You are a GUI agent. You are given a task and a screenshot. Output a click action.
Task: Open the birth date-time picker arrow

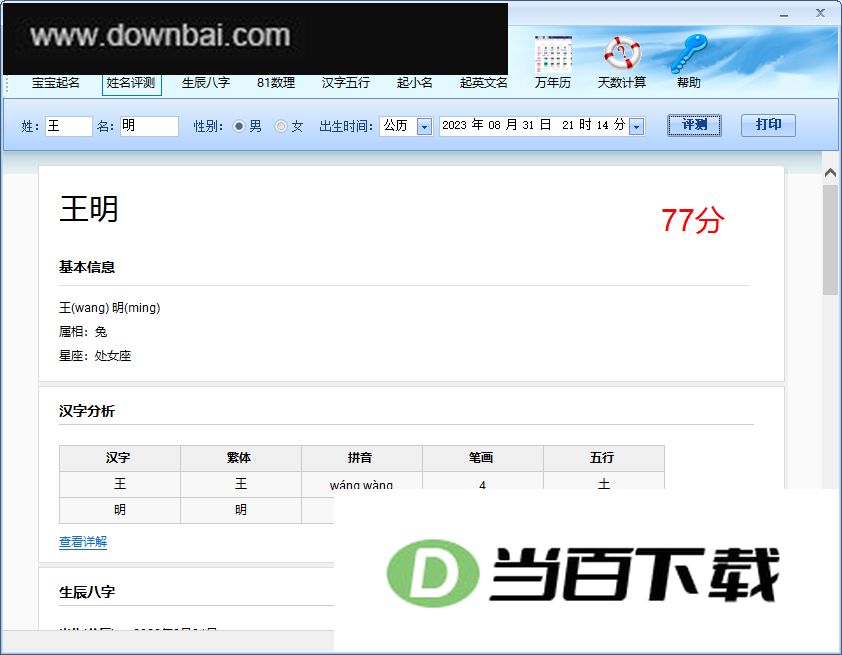click(637, 127)
